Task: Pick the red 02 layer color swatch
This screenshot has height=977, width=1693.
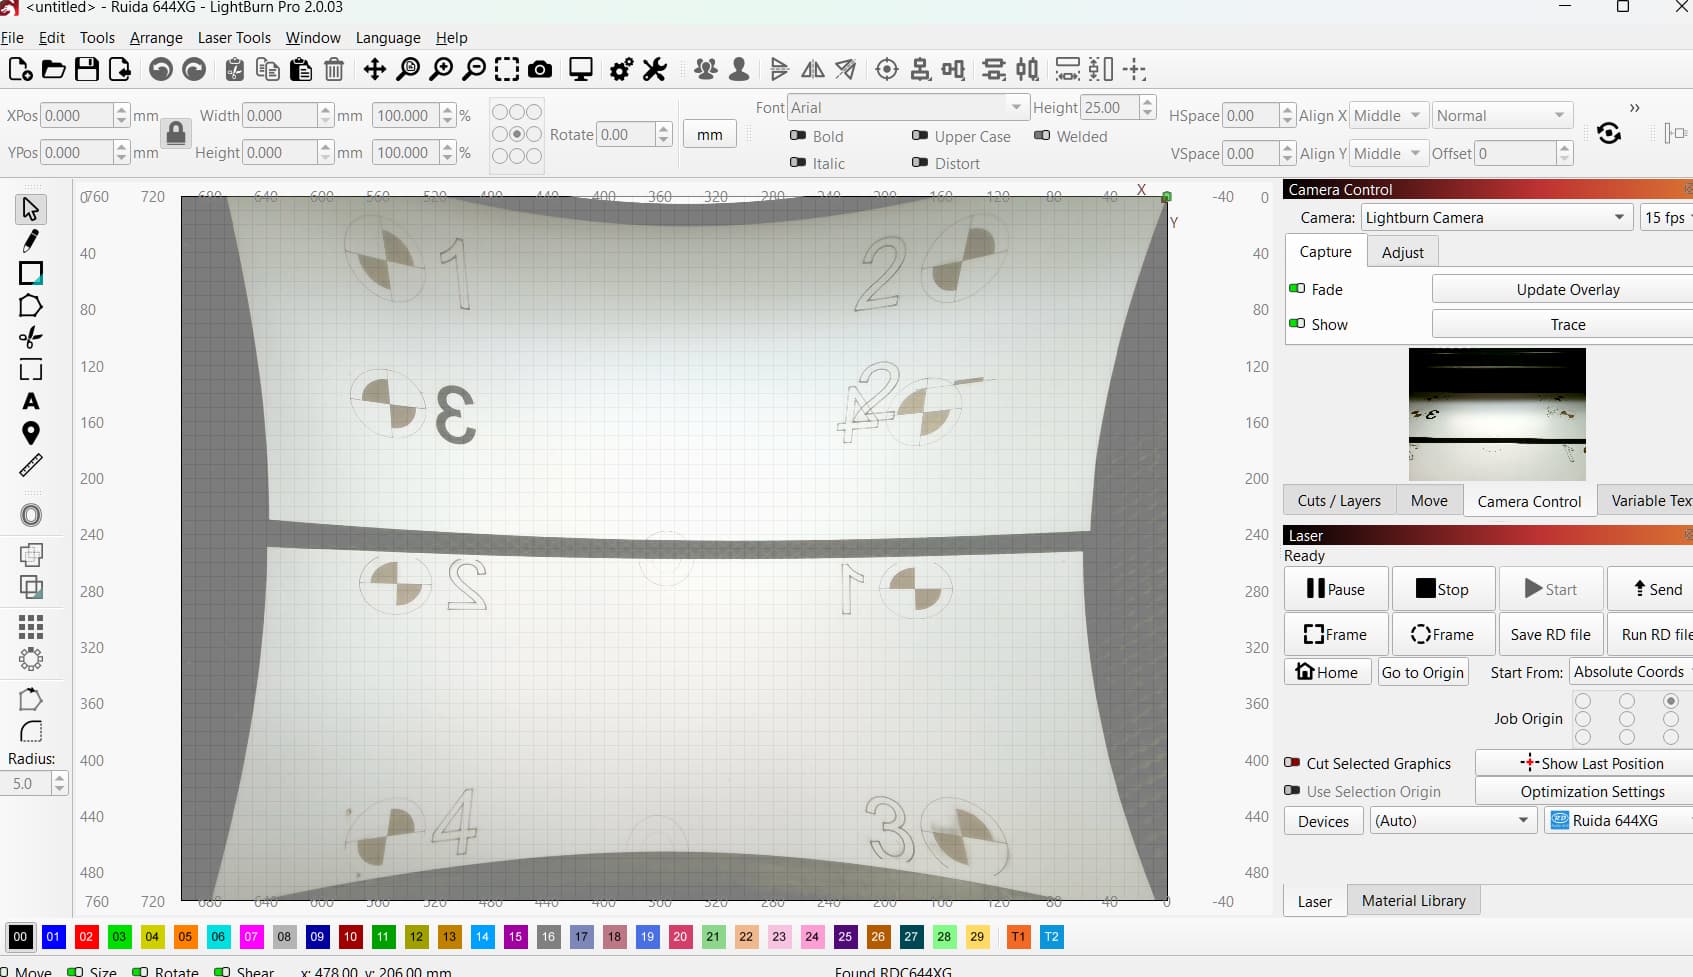Action: (86, 937)
